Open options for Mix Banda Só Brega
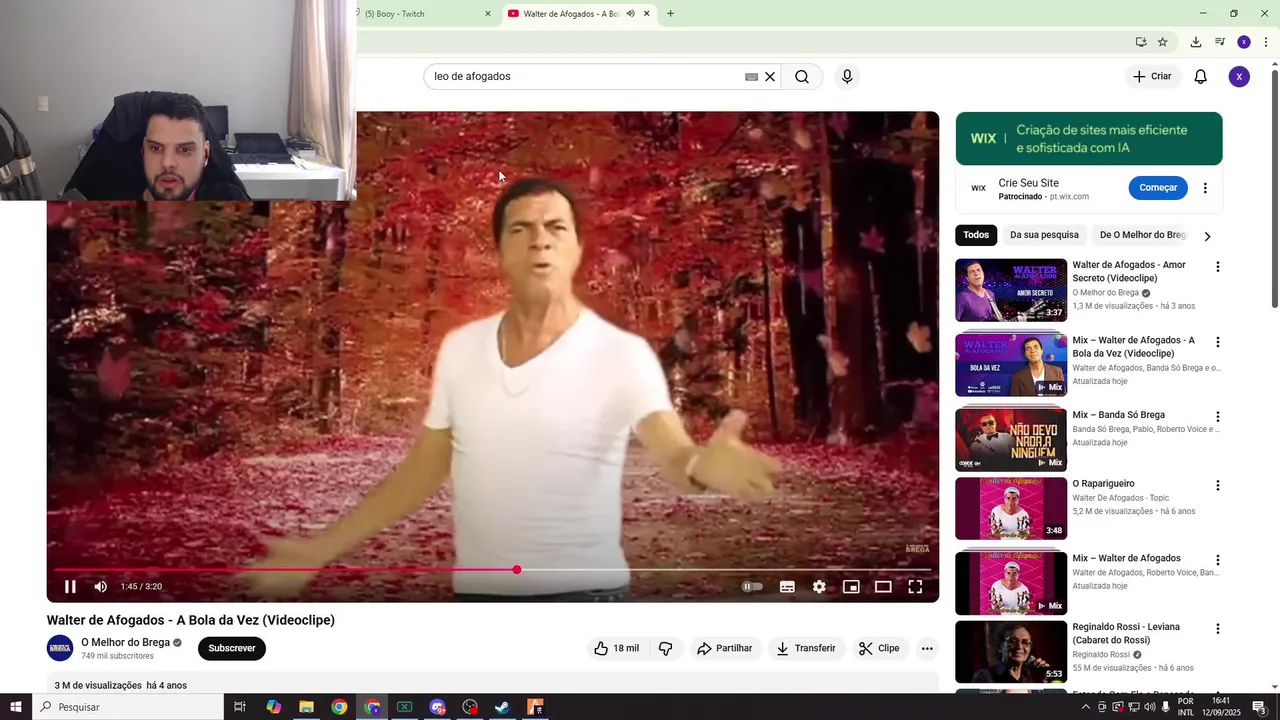 [1217, 417]
